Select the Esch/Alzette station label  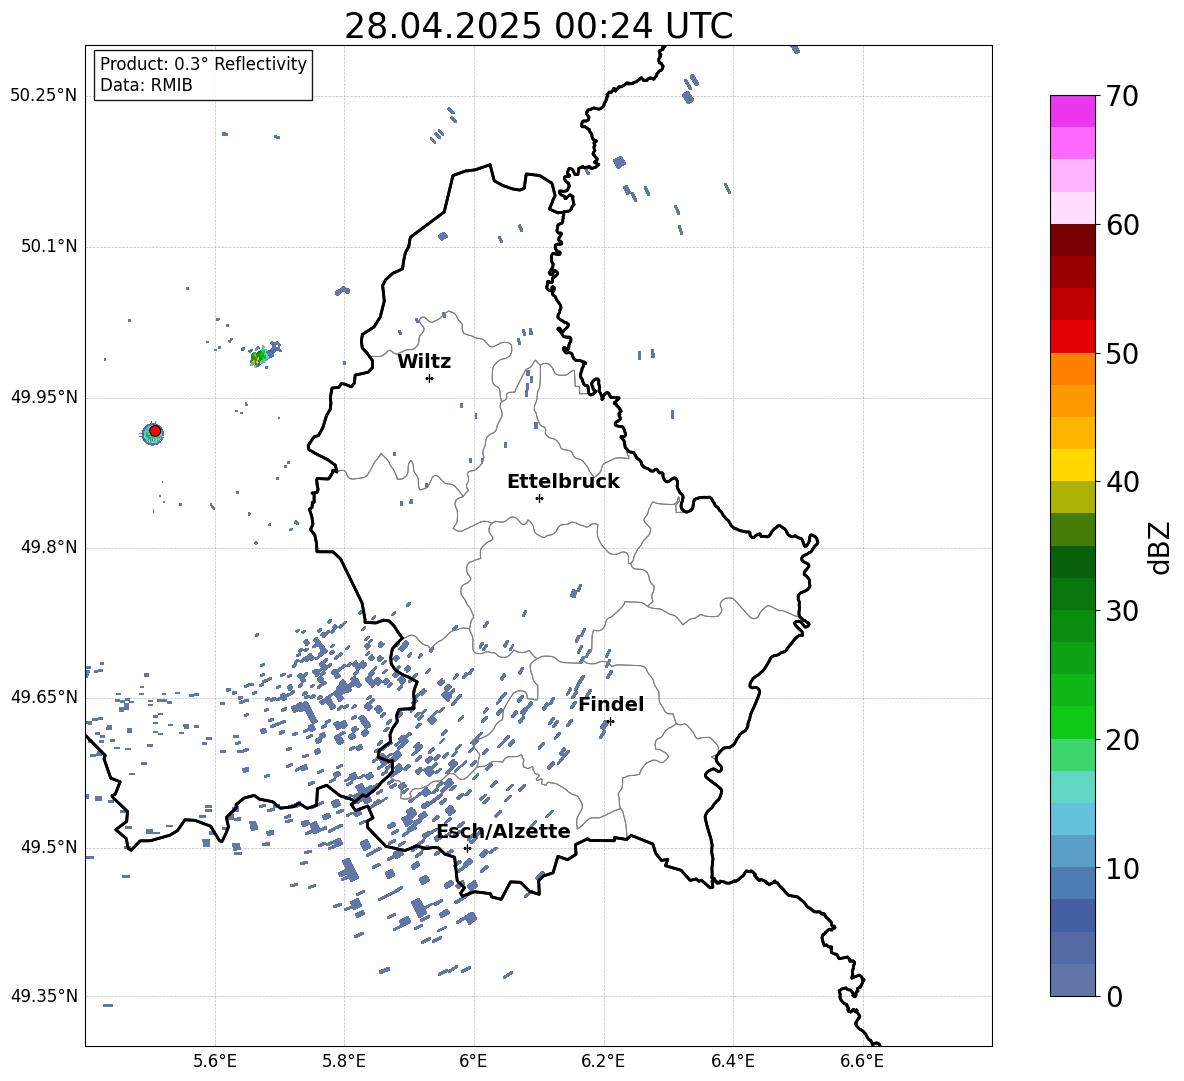point(503,831)
